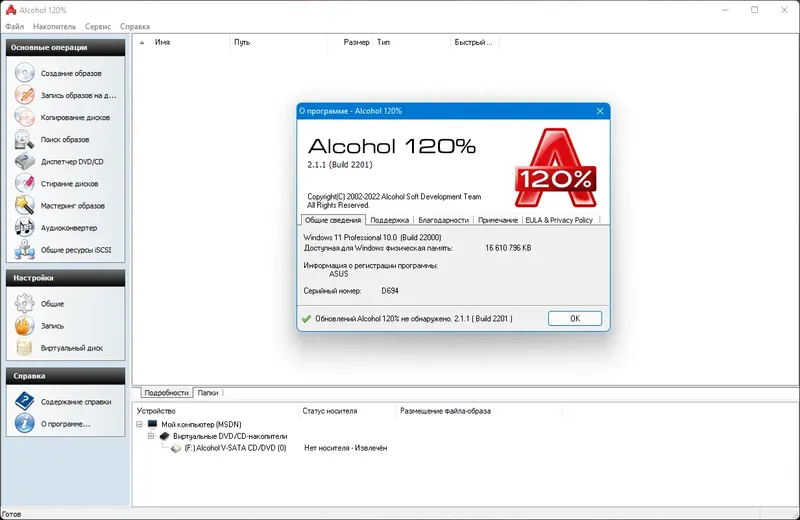Click the Виртуальный диск stack icon
800x520 pixels.
coord(24,348)
